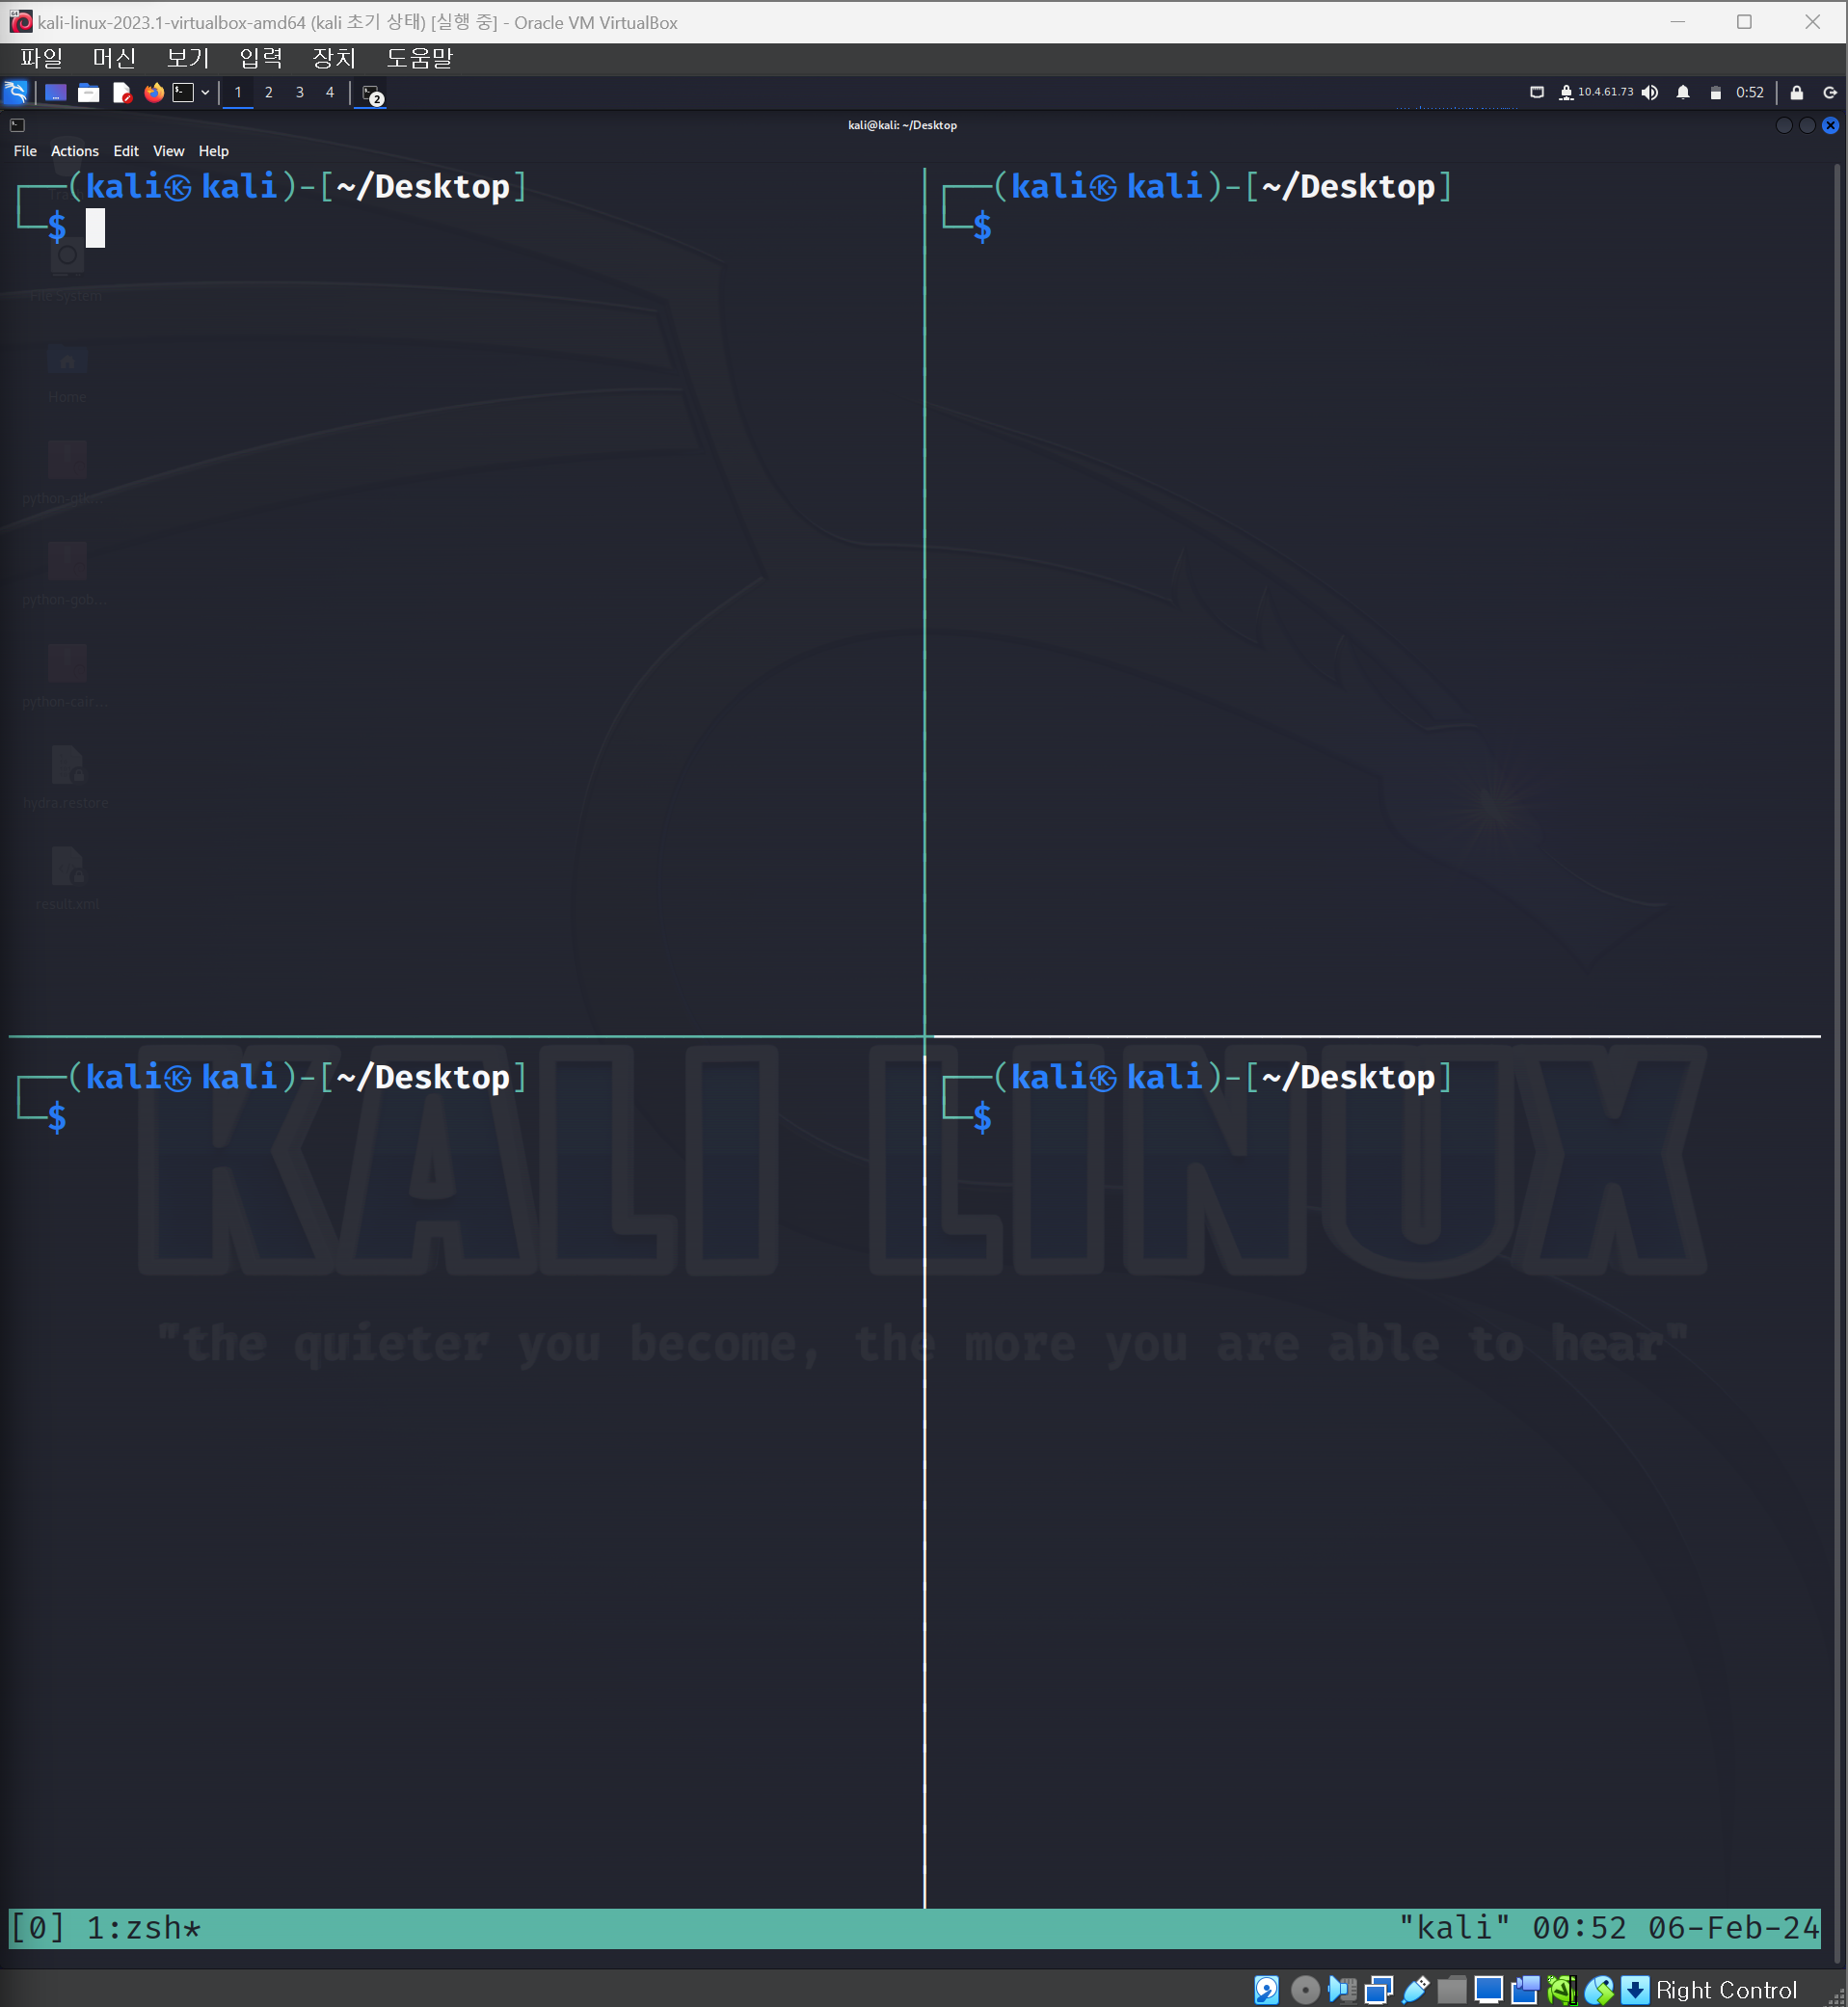Click VirtualBox USB devices status icon
Image resolution: width=1848 pixels, height=2007 pixels.
(x=1415, y=1990)
